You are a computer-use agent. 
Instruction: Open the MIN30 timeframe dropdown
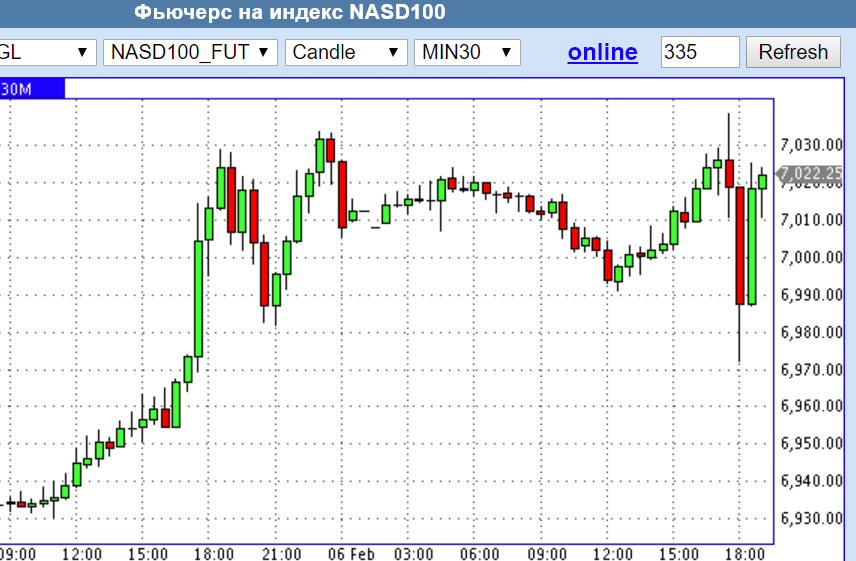467,52
